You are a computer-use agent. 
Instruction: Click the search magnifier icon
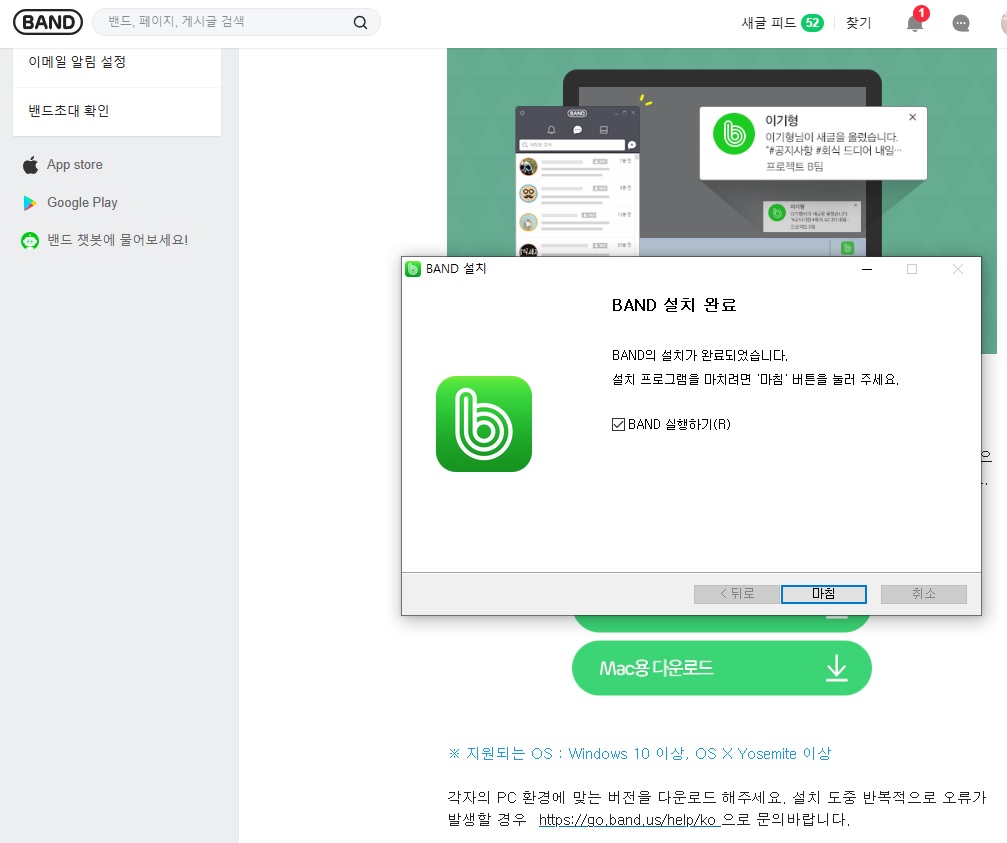(x=360, y=22)
